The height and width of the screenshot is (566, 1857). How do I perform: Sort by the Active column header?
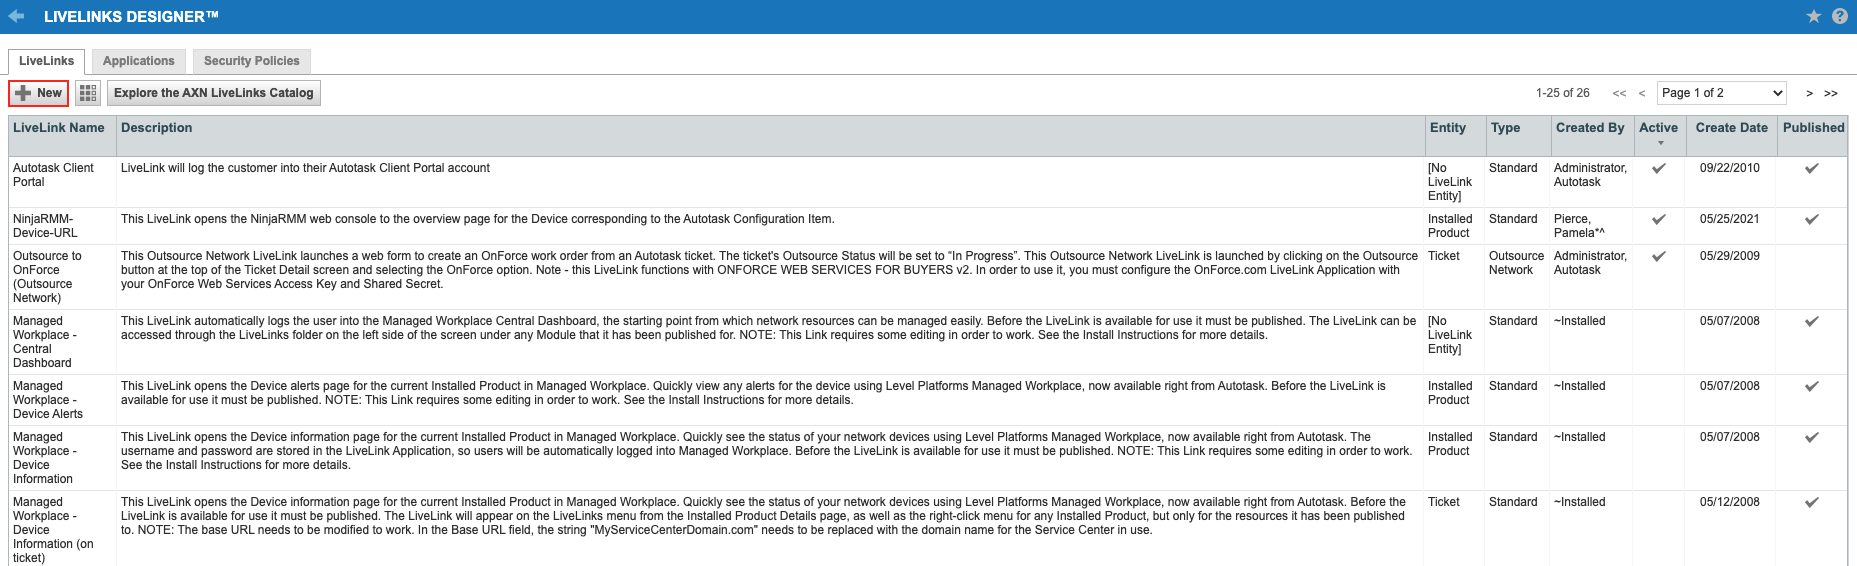click(x=1658, y=128)
